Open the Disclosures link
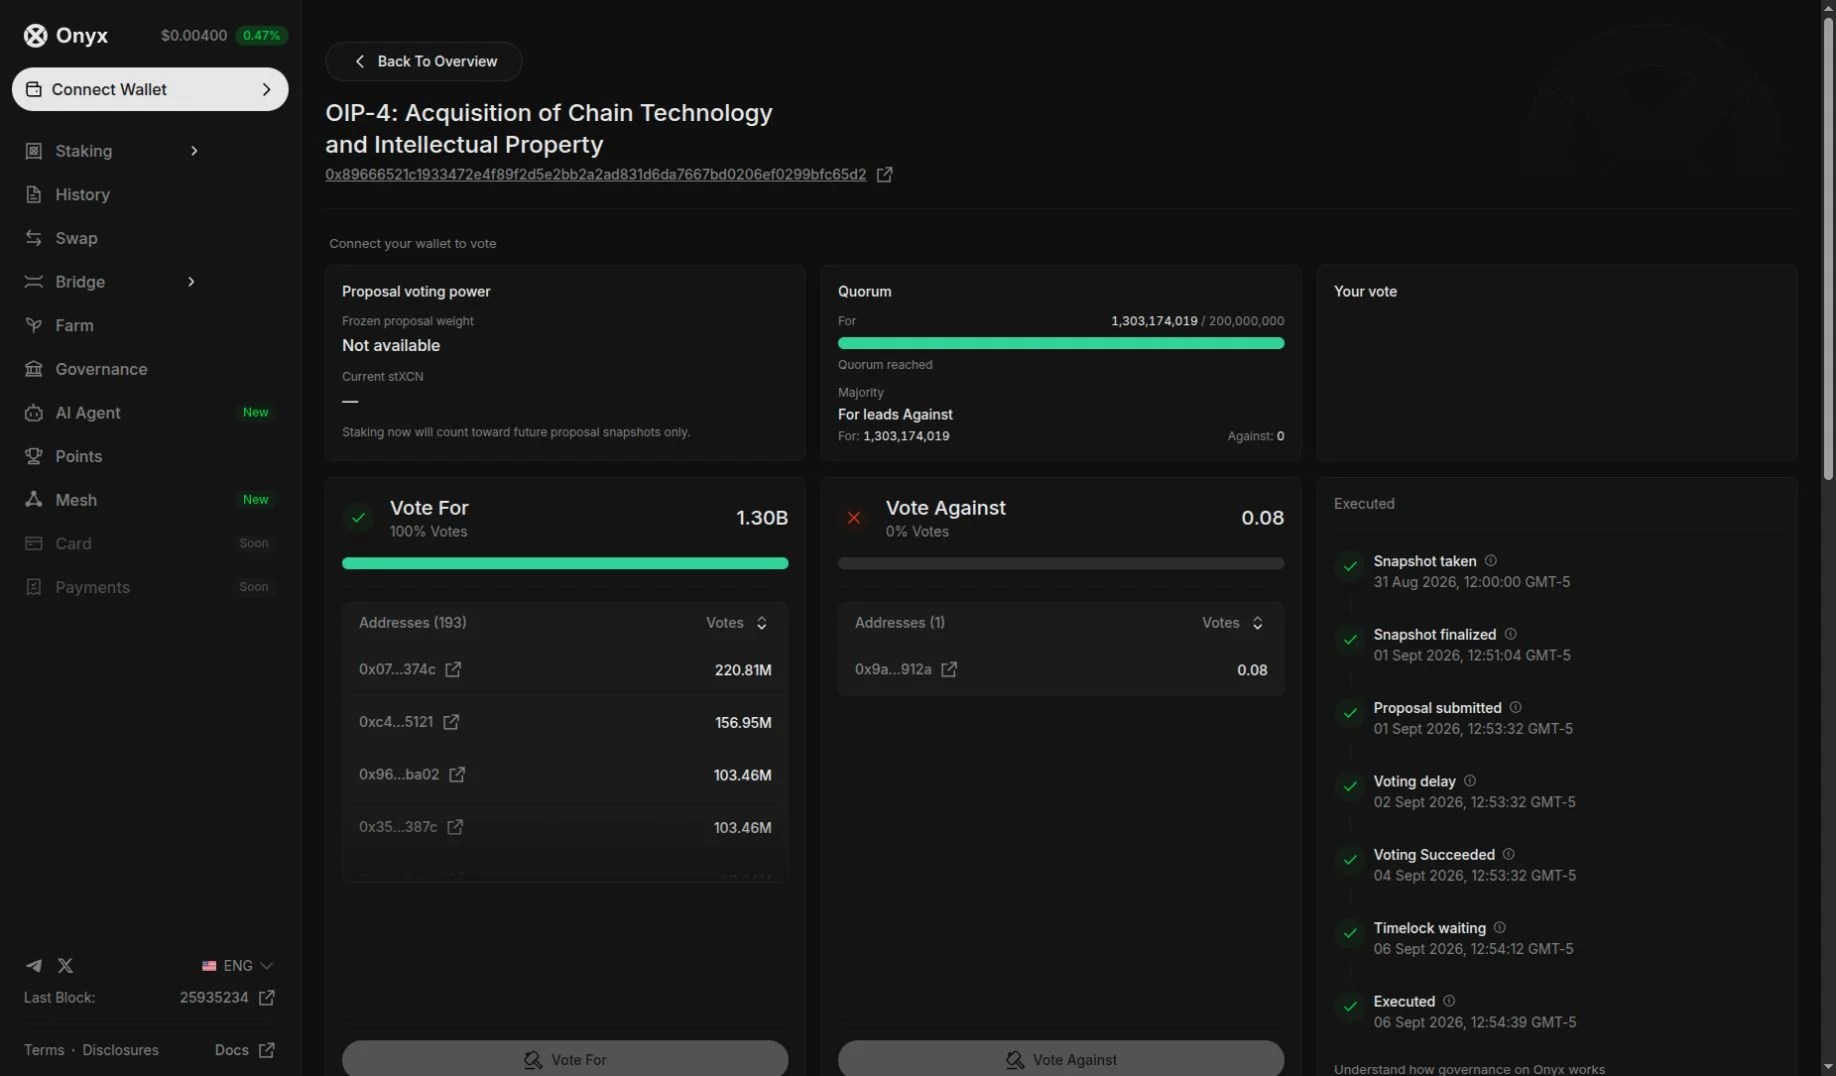The image size is (1836, 1076). (120, 1050)
